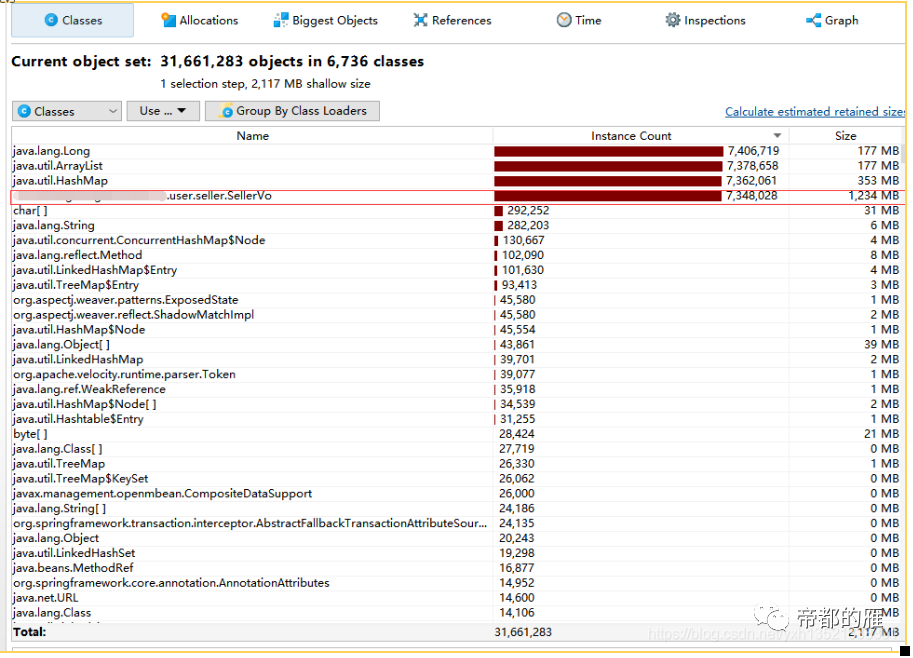Select the java.lang.Object[ ] row
The image size is (913, 658).
click(x=456, y=345)
